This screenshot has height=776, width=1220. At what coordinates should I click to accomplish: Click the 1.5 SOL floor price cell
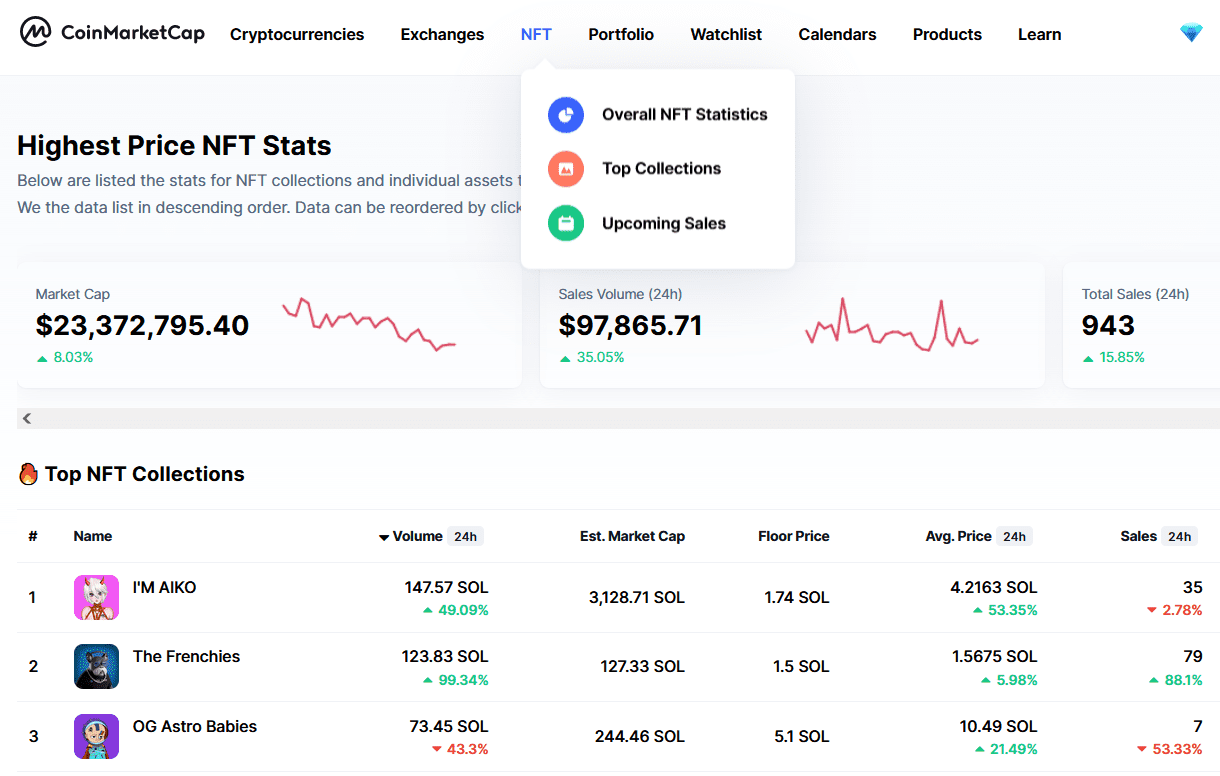pyautogui.click(x=801, y=666)
